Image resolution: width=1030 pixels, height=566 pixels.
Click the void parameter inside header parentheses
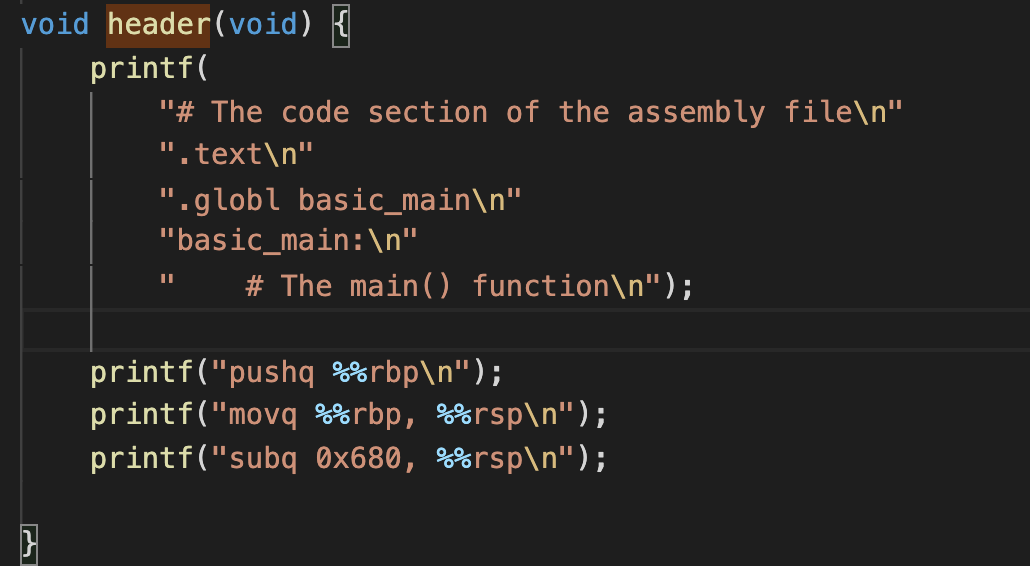point(263,24)
